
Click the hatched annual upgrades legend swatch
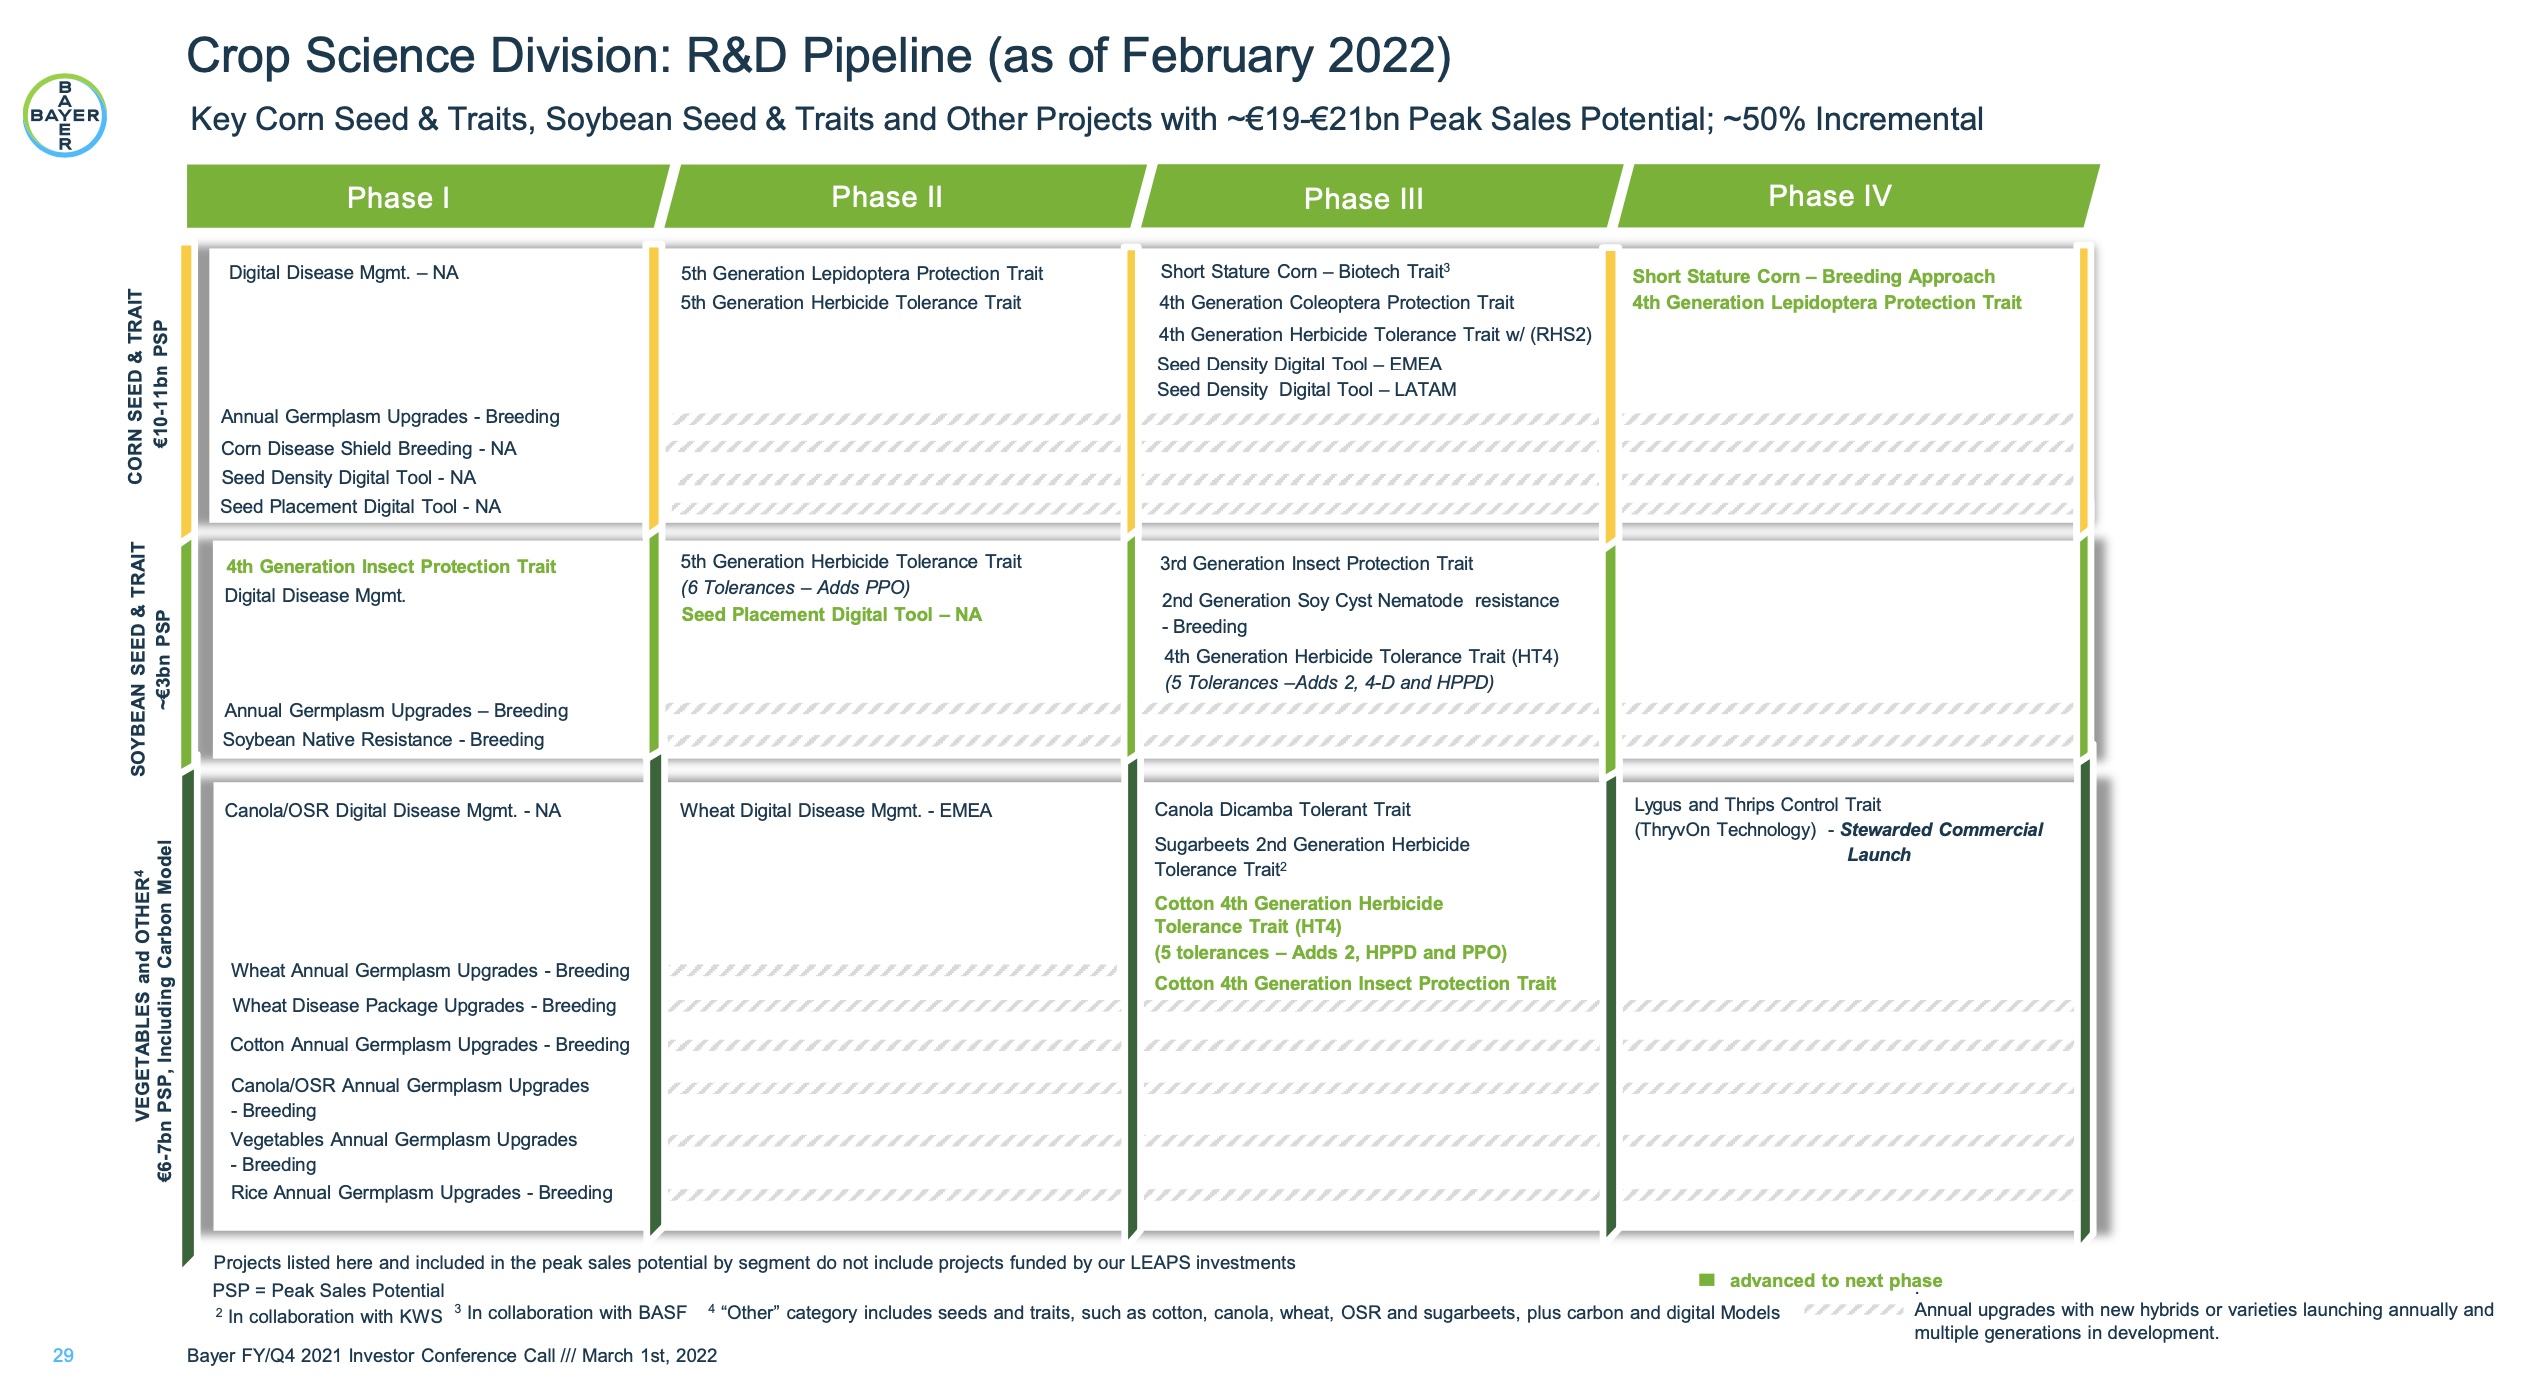(1853, 1310)
